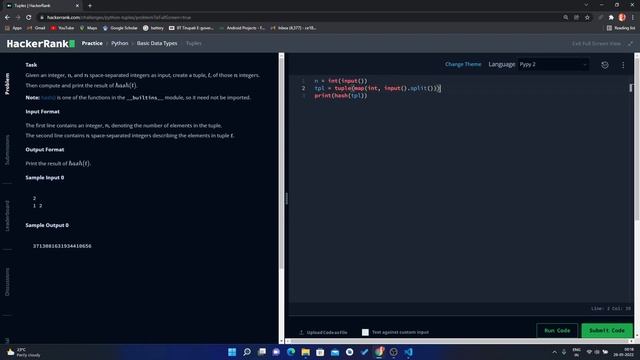
Task: Select the Leaderboard sidebar tab
Action: tap(7, 216)
